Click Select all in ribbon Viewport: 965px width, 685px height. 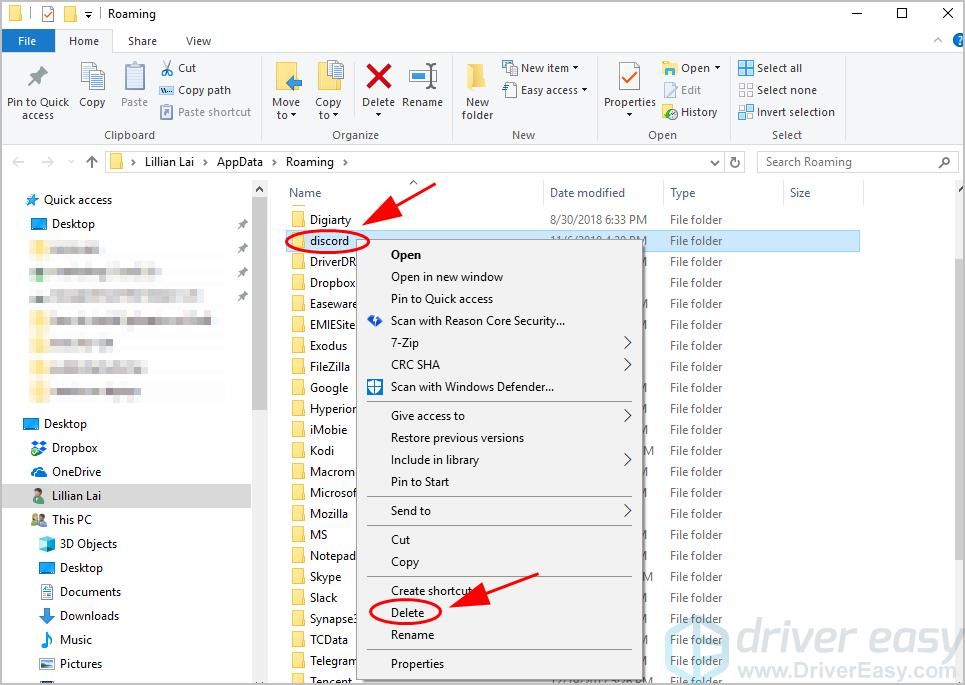tap(770, 68)
